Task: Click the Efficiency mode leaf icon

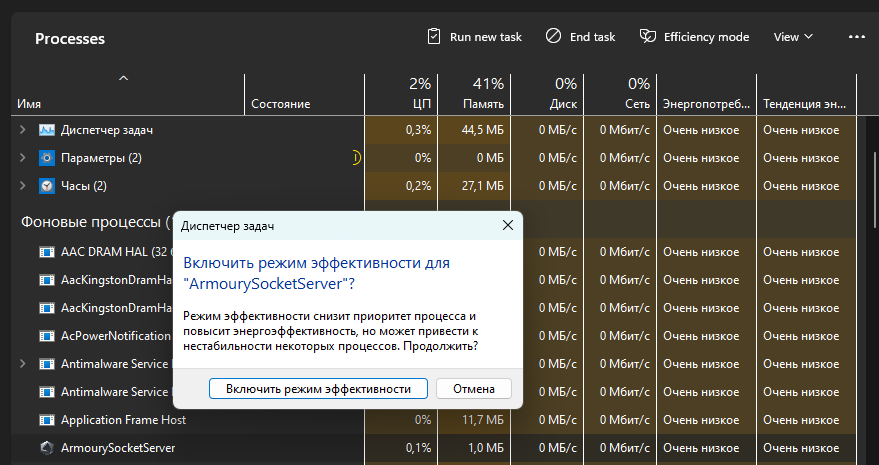Action: click(x=647, y=36)
